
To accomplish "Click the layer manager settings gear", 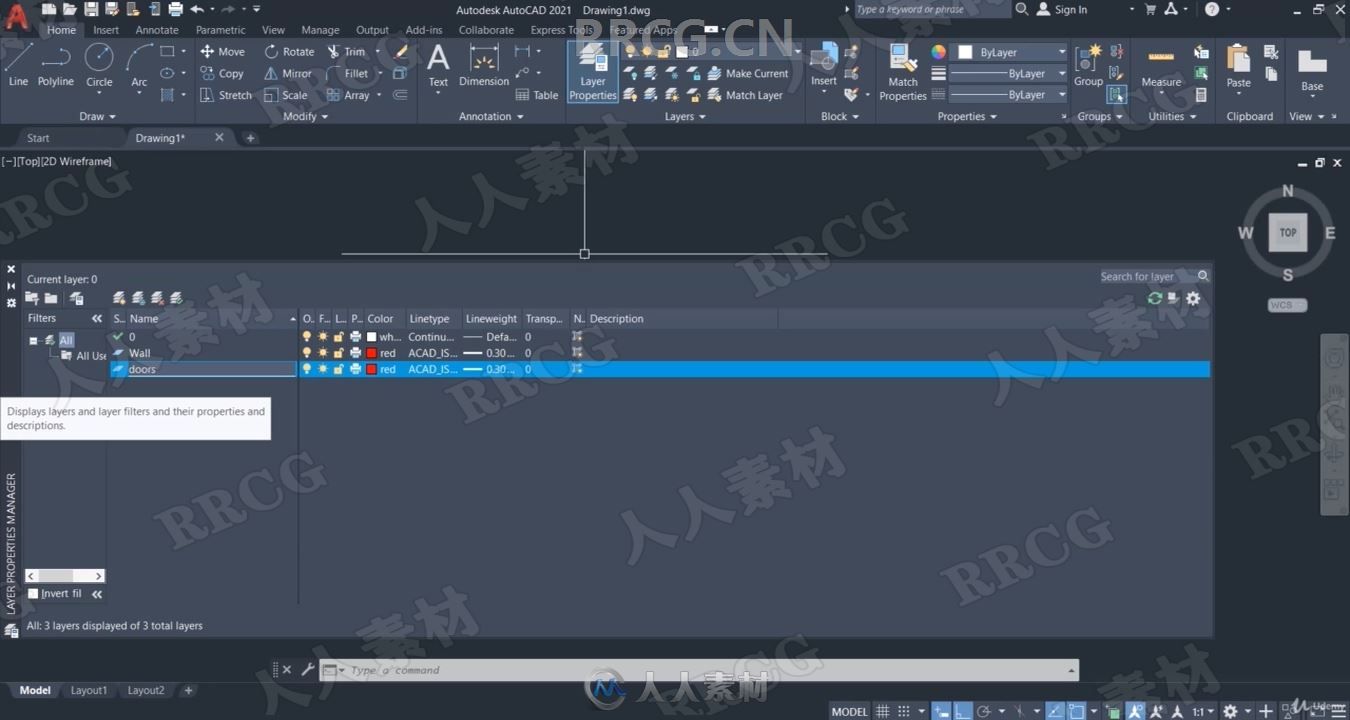I will click(x=1193, y=298).
